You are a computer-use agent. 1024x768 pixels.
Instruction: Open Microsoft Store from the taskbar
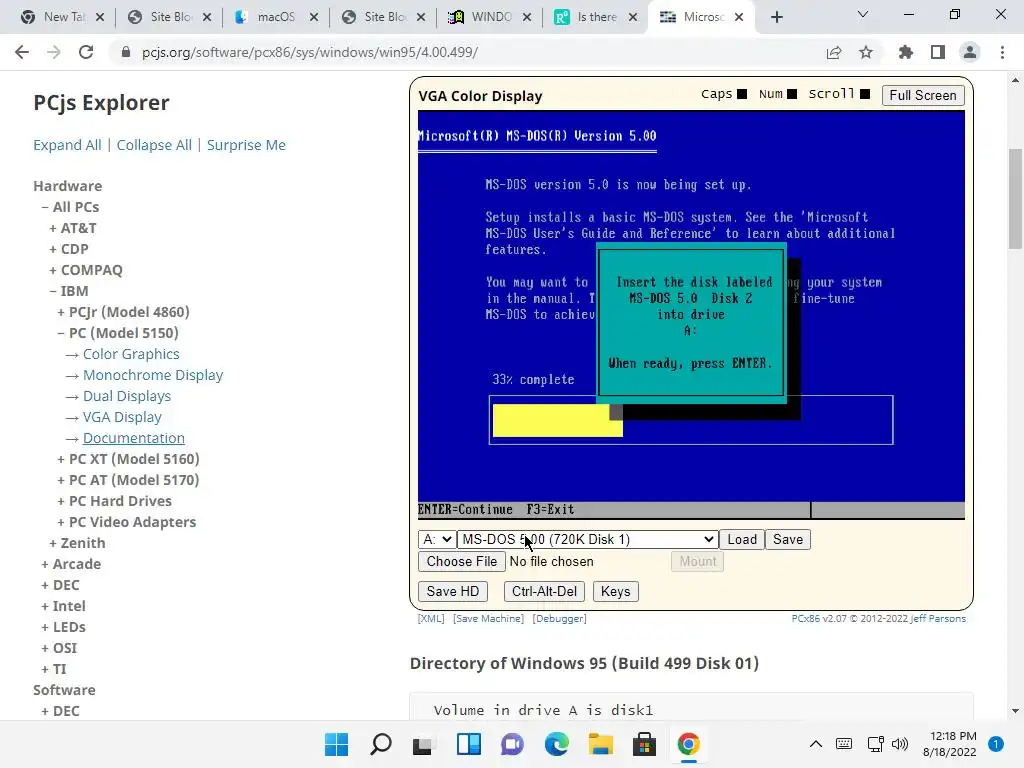[x=644, y=744]
